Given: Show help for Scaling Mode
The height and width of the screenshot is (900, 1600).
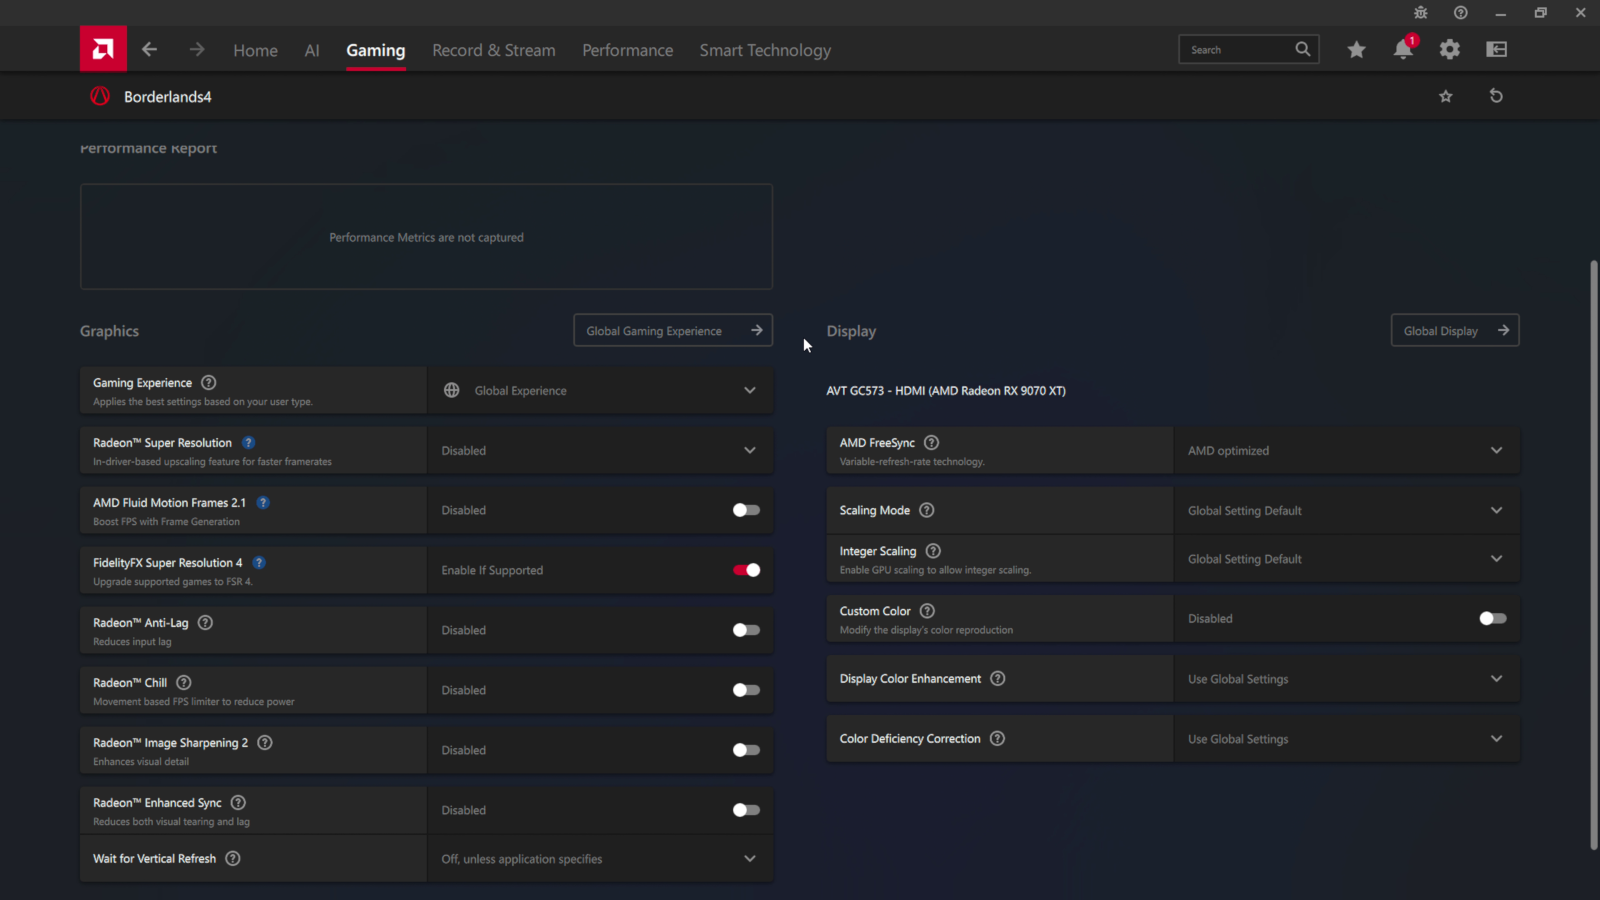Looking at the screenshot, I should point(927,510).
